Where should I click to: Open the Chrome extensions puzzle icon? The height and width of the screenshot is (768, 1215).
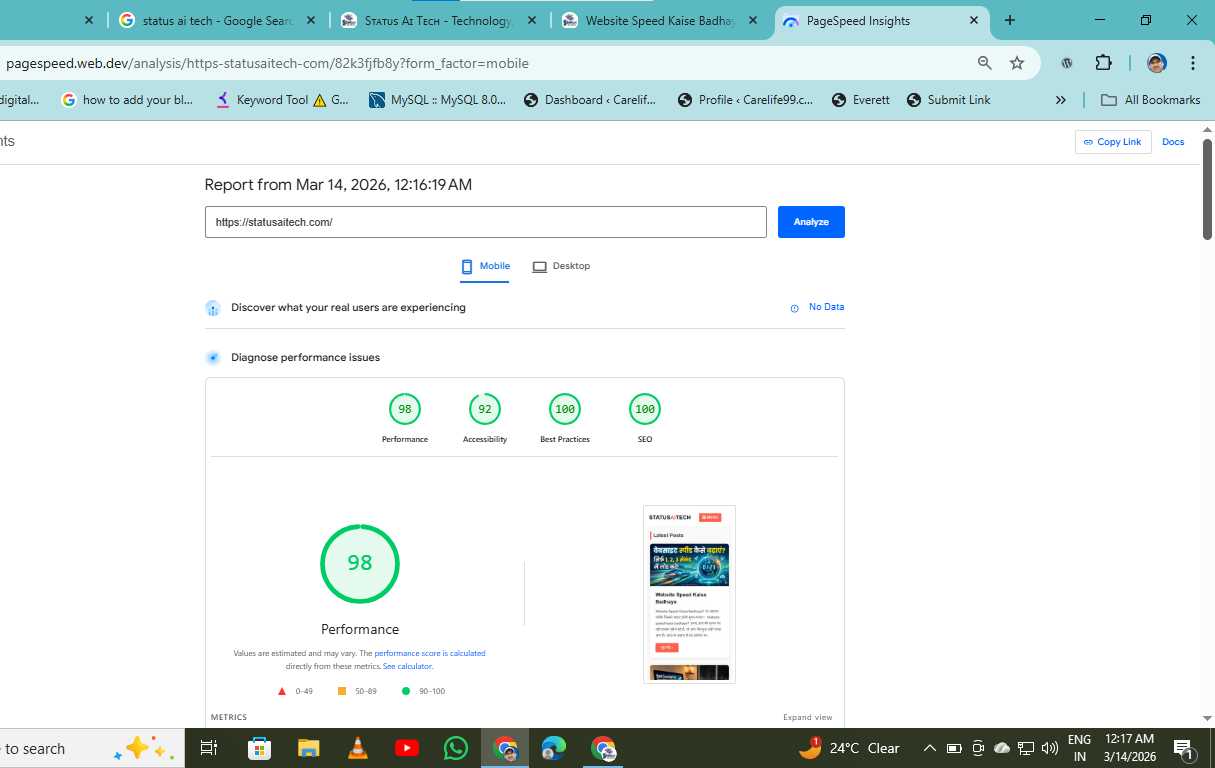click(1103, 63)
